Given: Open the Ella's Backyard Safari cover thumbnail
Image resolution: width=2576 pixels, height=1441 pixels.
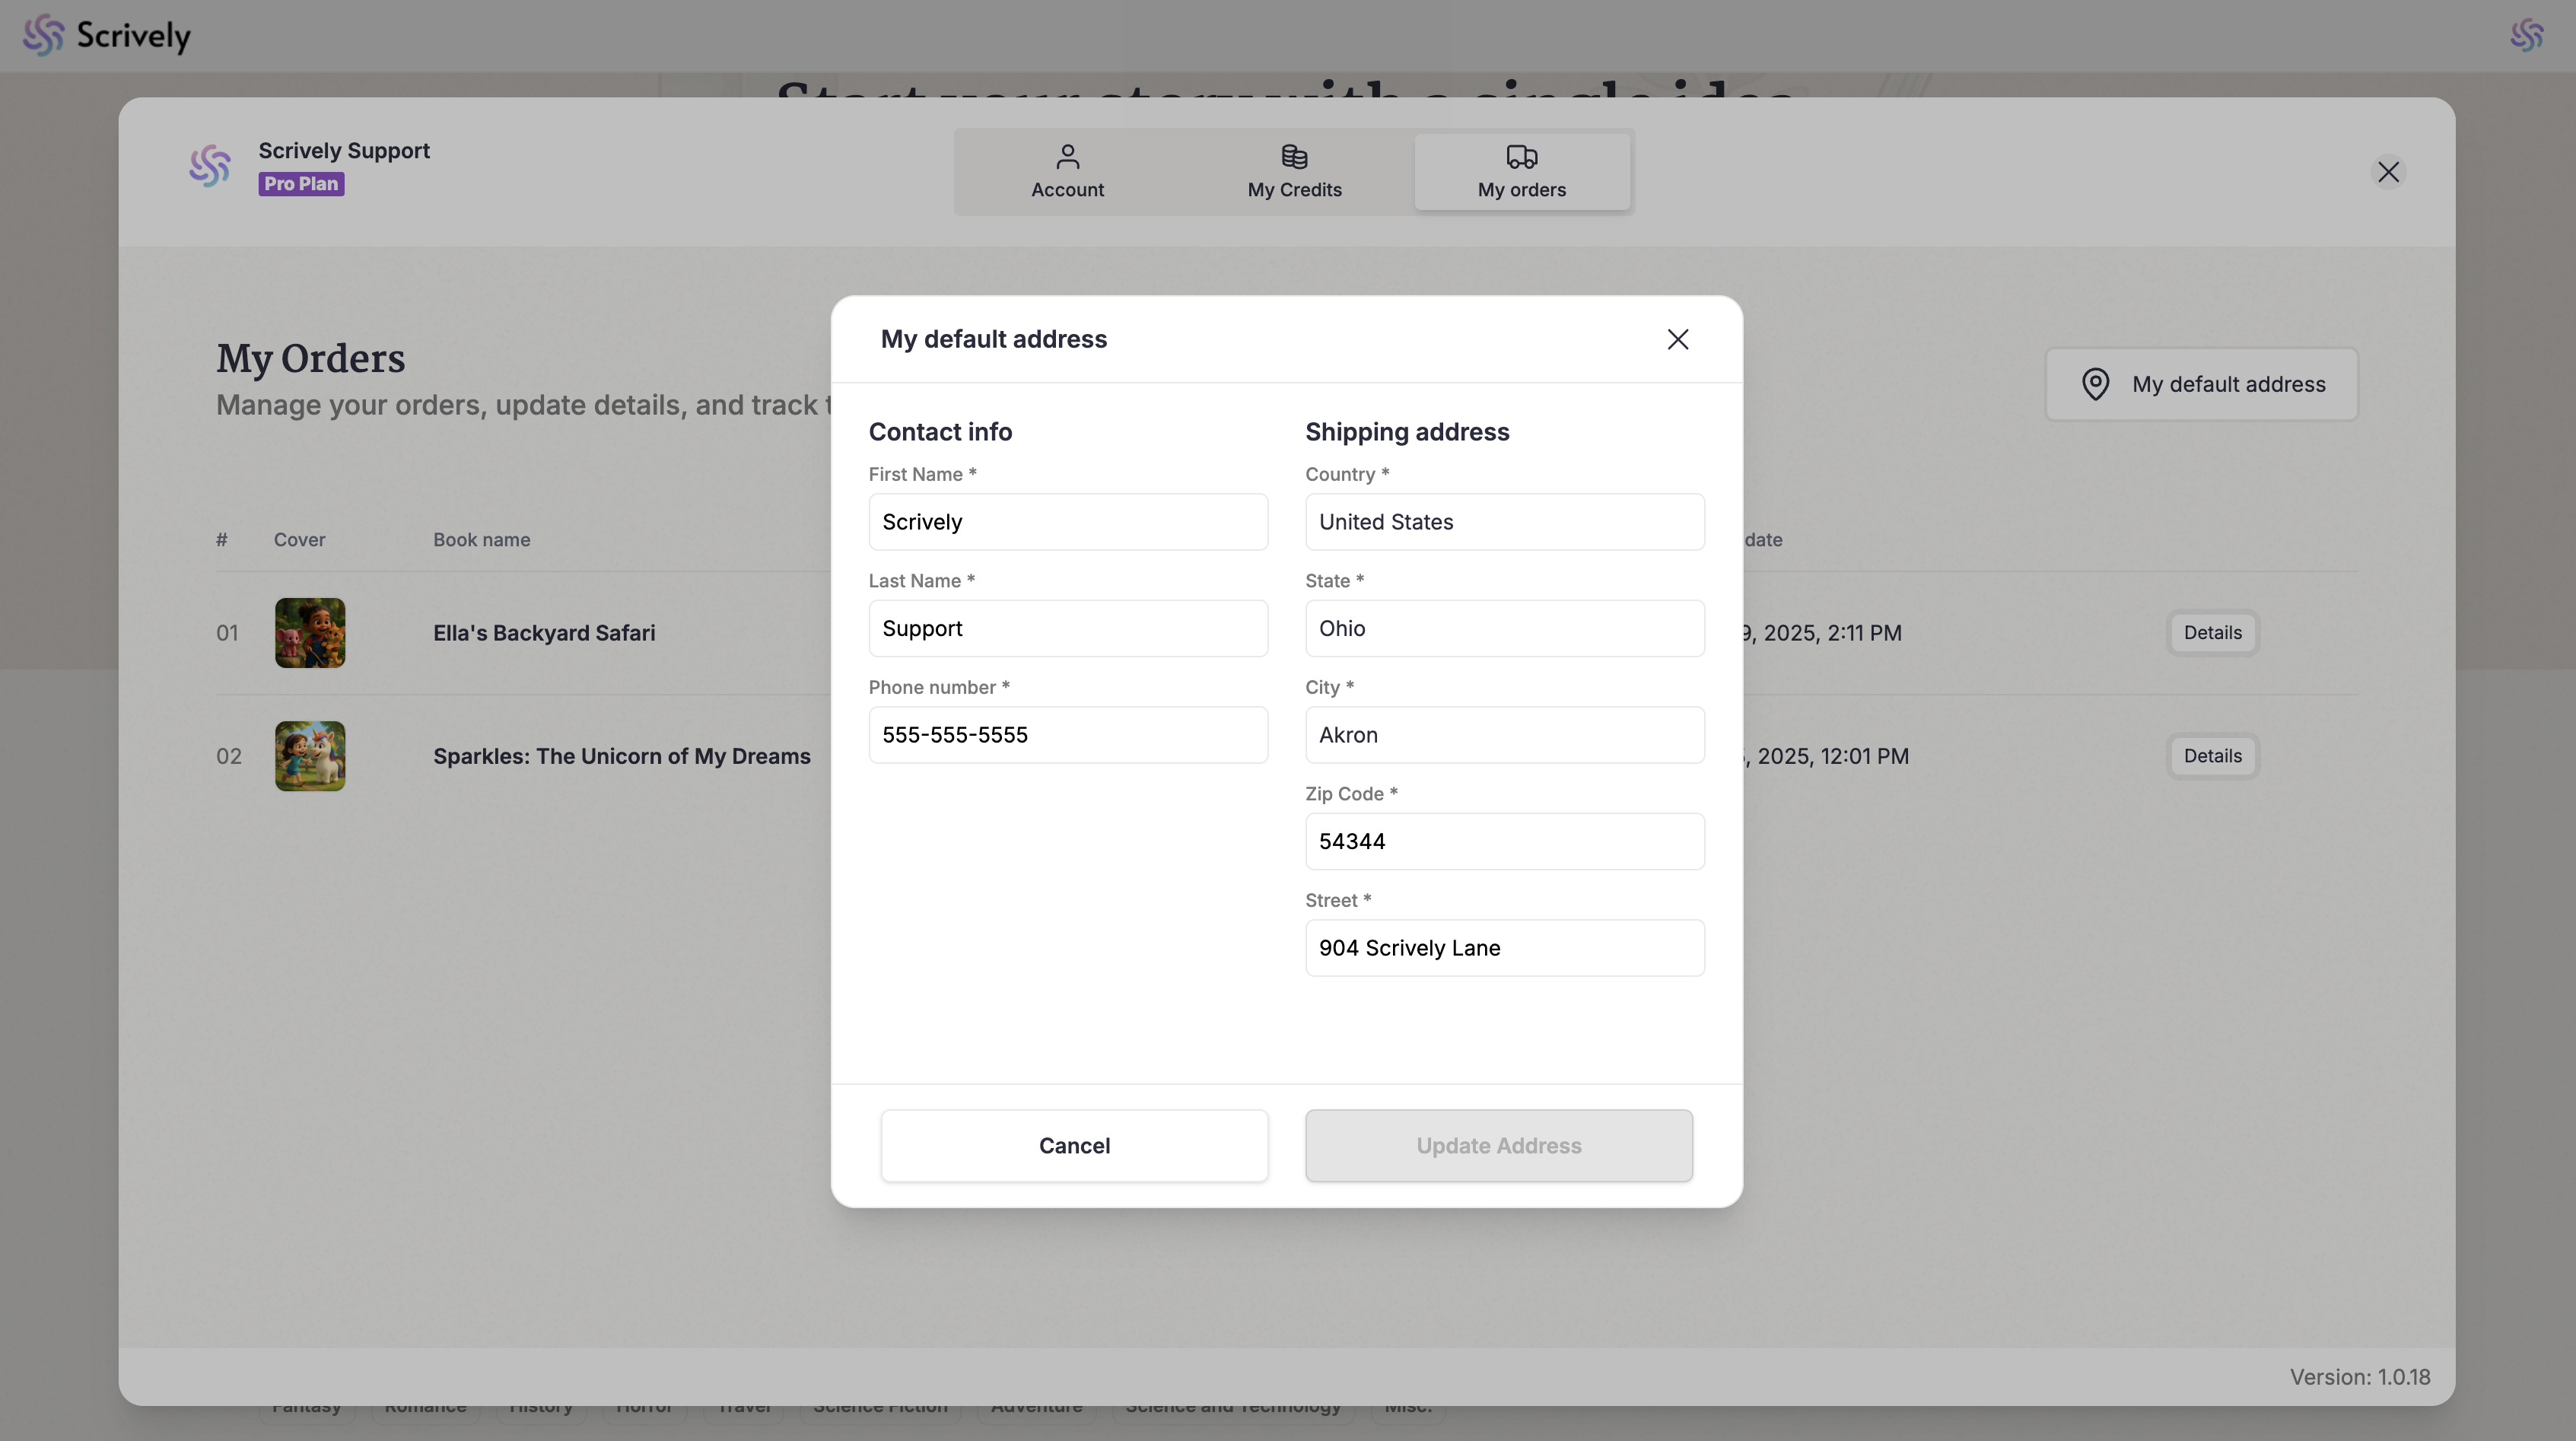Looking at the screenshot, I should [310, 633].
